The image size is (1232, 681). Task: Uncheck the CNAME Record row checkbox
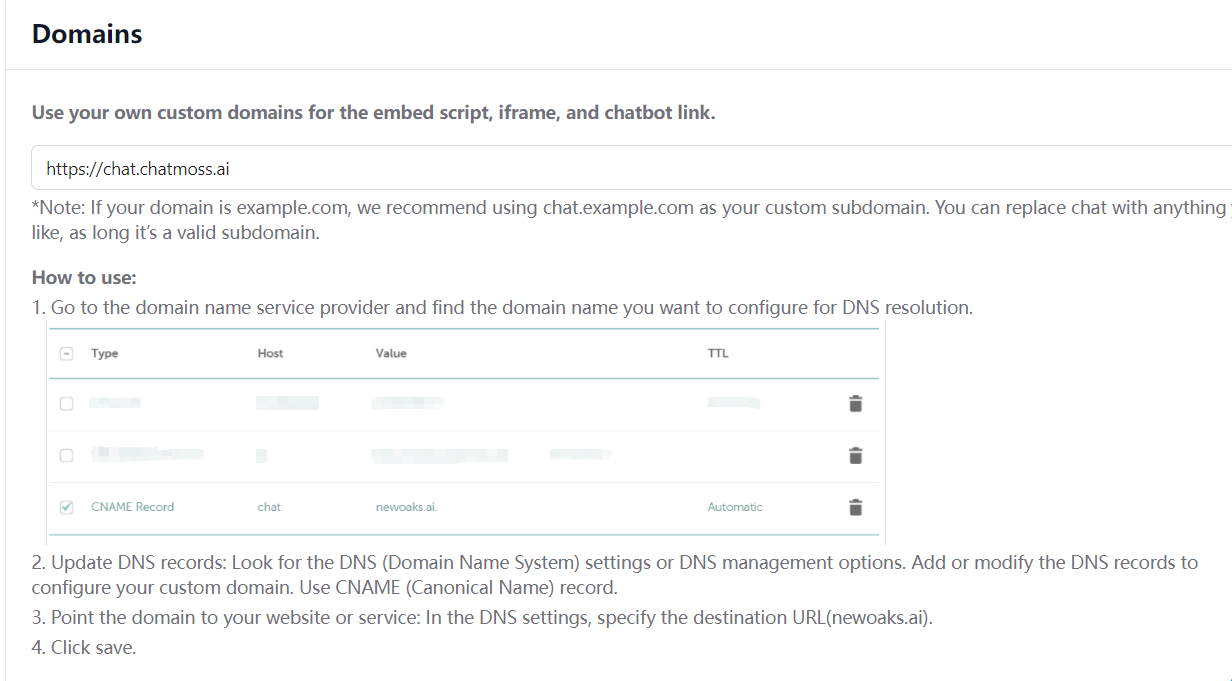tap(67, 507)
